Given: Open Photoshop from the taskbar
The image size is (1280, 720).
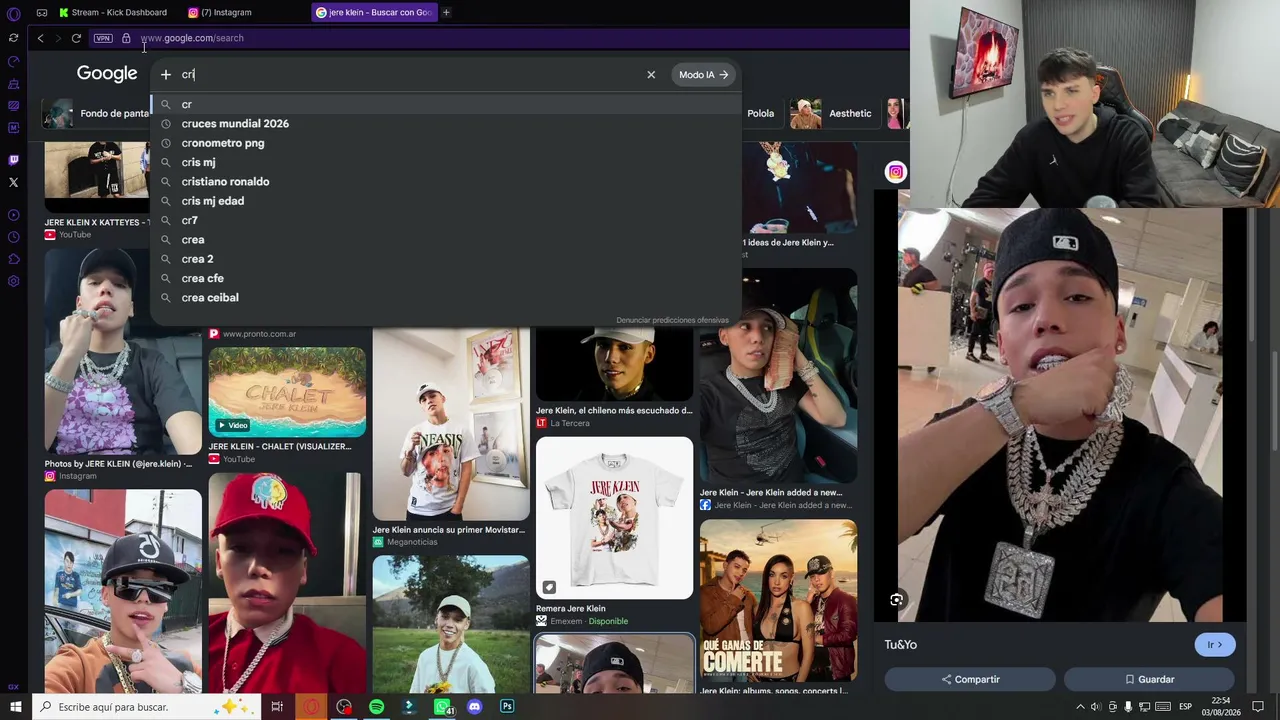Looking at the screenshot, I should [x=507, y=707].
